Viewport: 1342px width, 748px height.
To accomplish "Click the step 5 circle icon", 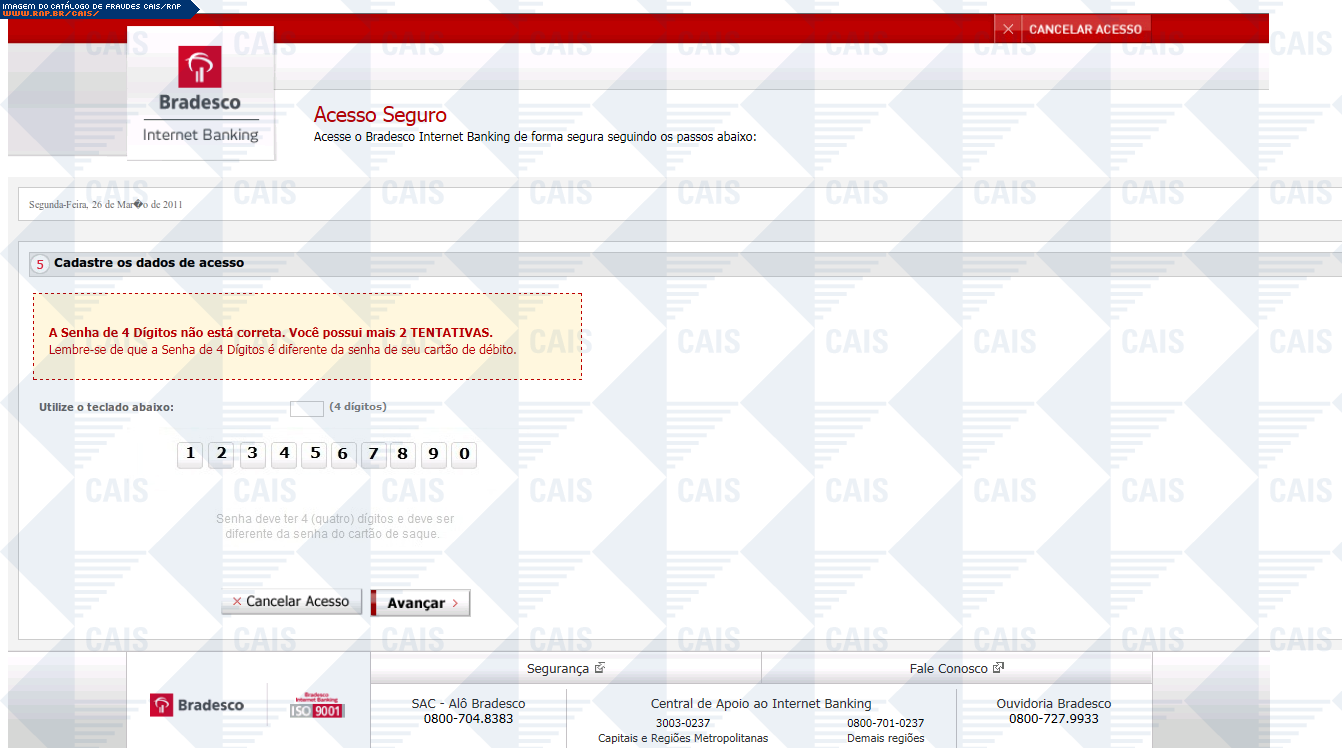I will click(40, 264).
